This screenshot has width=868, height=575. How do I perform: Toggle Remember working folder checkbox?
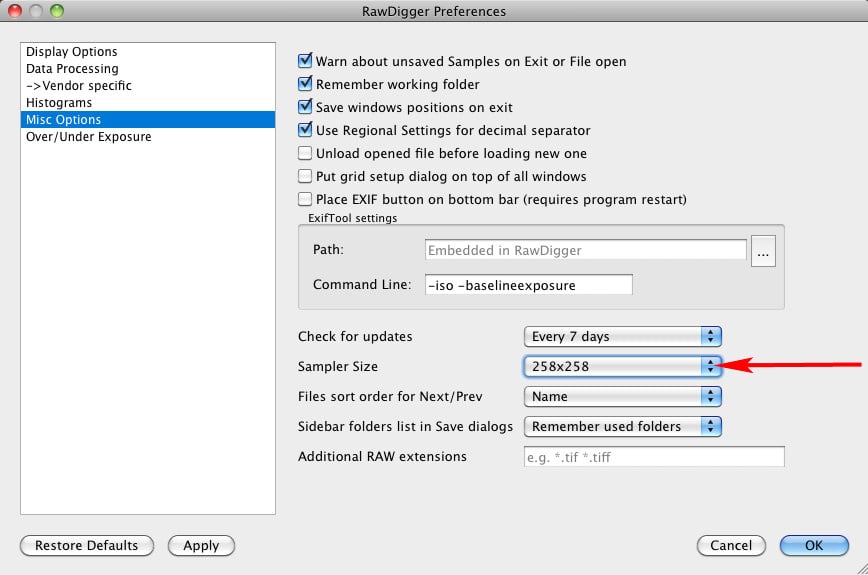point(305,84)
